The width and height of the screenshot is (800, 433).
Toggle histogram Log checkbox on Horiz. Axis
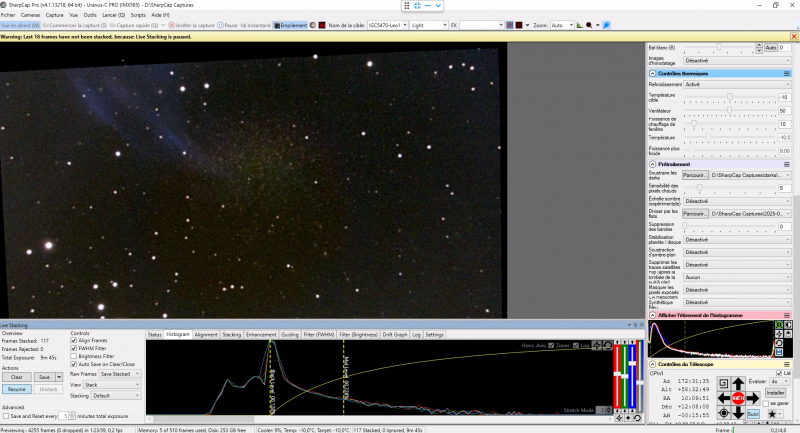(x=576, y=345)
